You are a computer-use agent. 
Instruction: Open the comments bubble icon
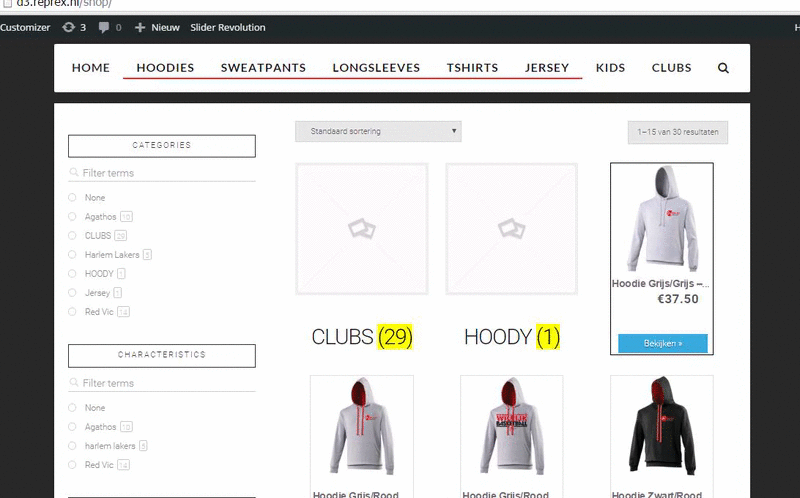tap(104, 28)
